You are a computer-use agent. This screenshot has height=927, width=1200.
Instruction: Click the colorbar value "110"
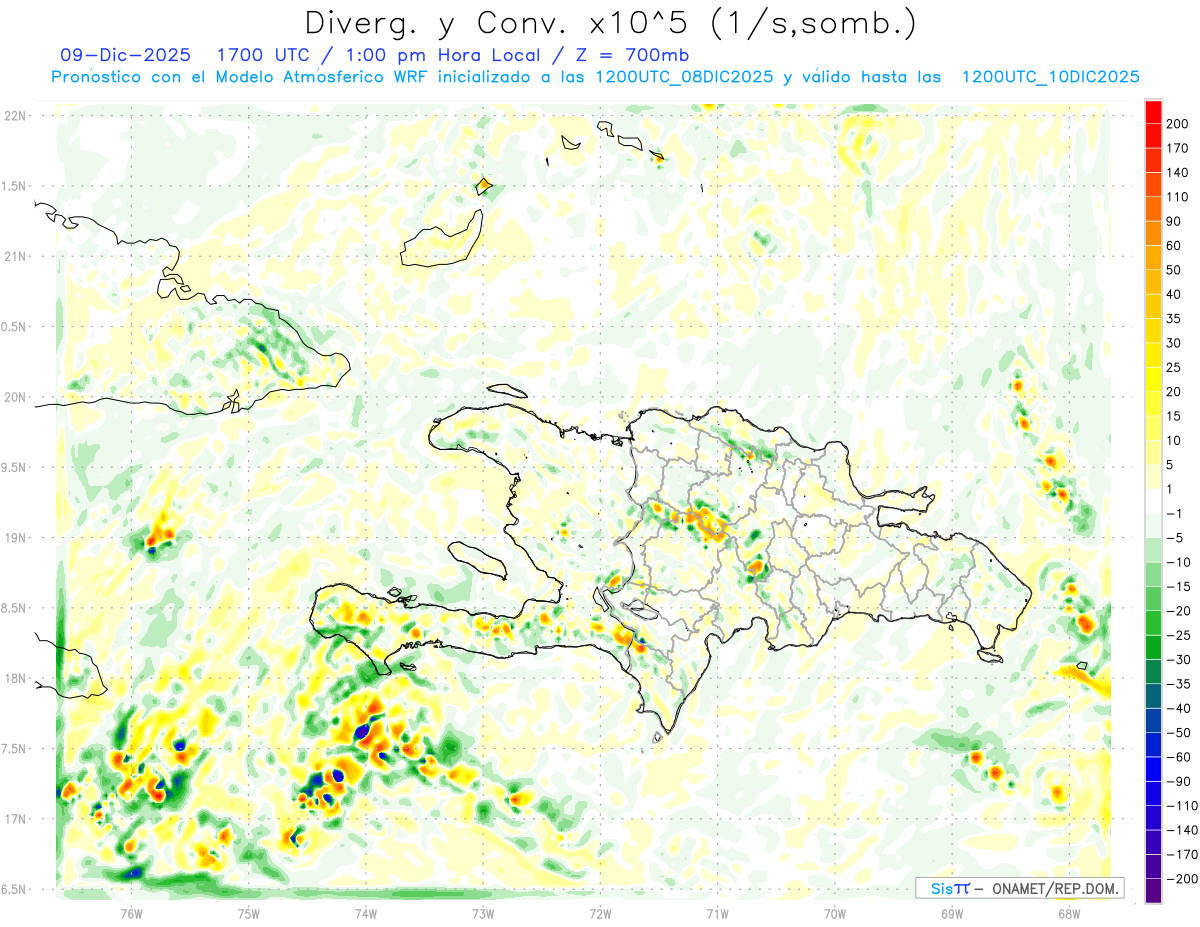tap(1177, 197)
